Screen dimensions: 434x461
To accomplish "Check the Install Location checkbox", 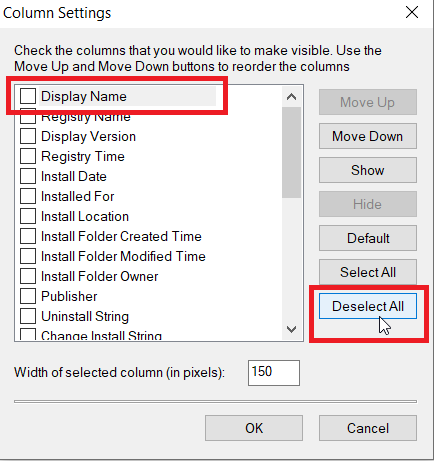I will [28, 216].
